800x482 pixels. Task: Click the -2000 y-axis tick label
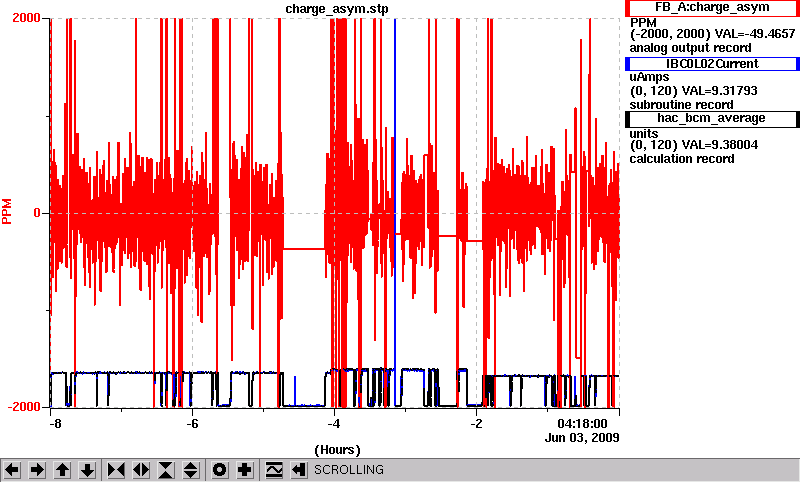point(24,407)
